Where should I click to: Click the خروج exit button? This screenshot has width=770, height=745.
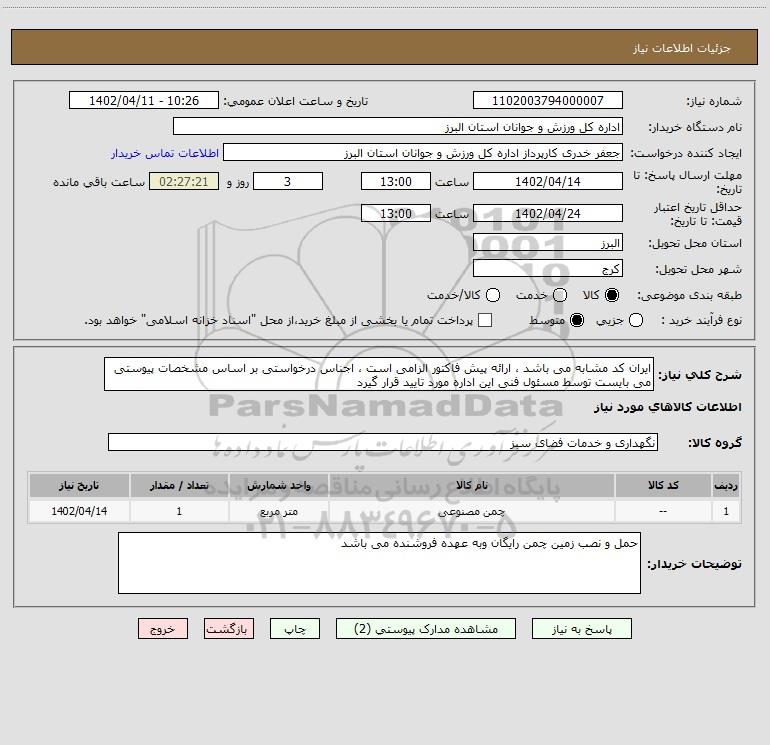pos(163,629)
